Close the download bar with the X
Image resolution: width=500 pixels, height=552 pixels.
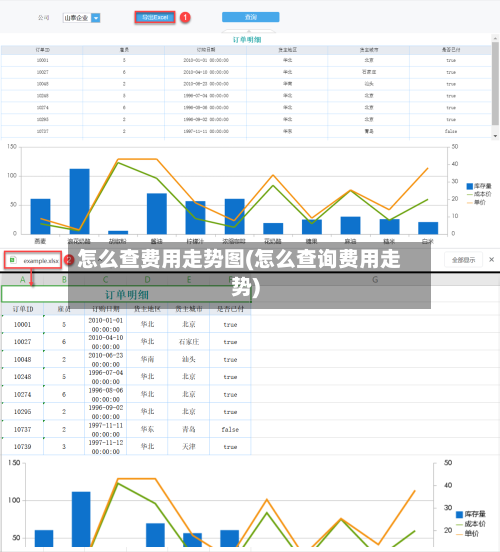click(x=492, y=259)
